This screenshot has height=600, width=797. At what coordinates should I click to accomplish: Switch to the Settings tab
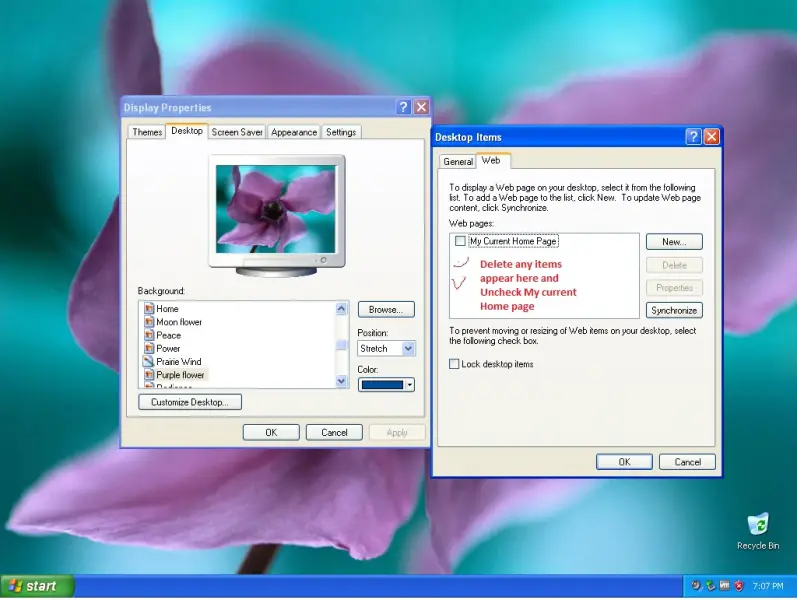341,132
